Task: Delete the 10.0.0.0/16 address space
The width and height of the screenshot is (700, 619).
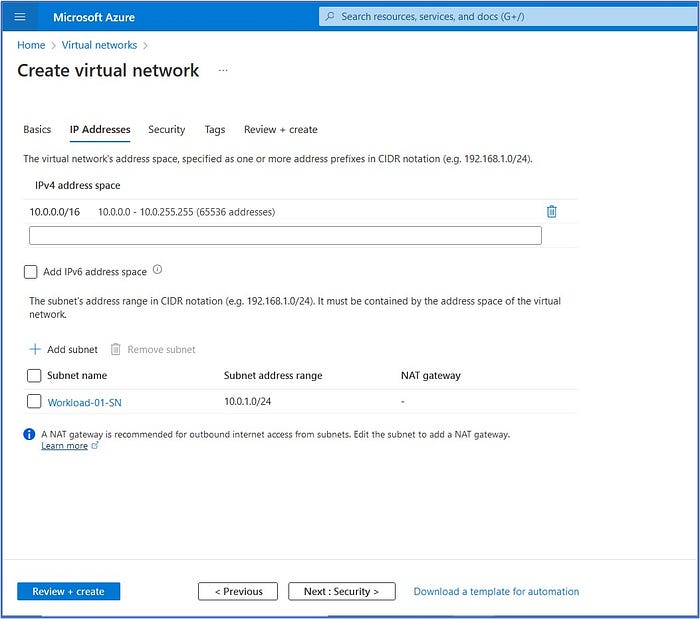Action: tap(551, 212)
